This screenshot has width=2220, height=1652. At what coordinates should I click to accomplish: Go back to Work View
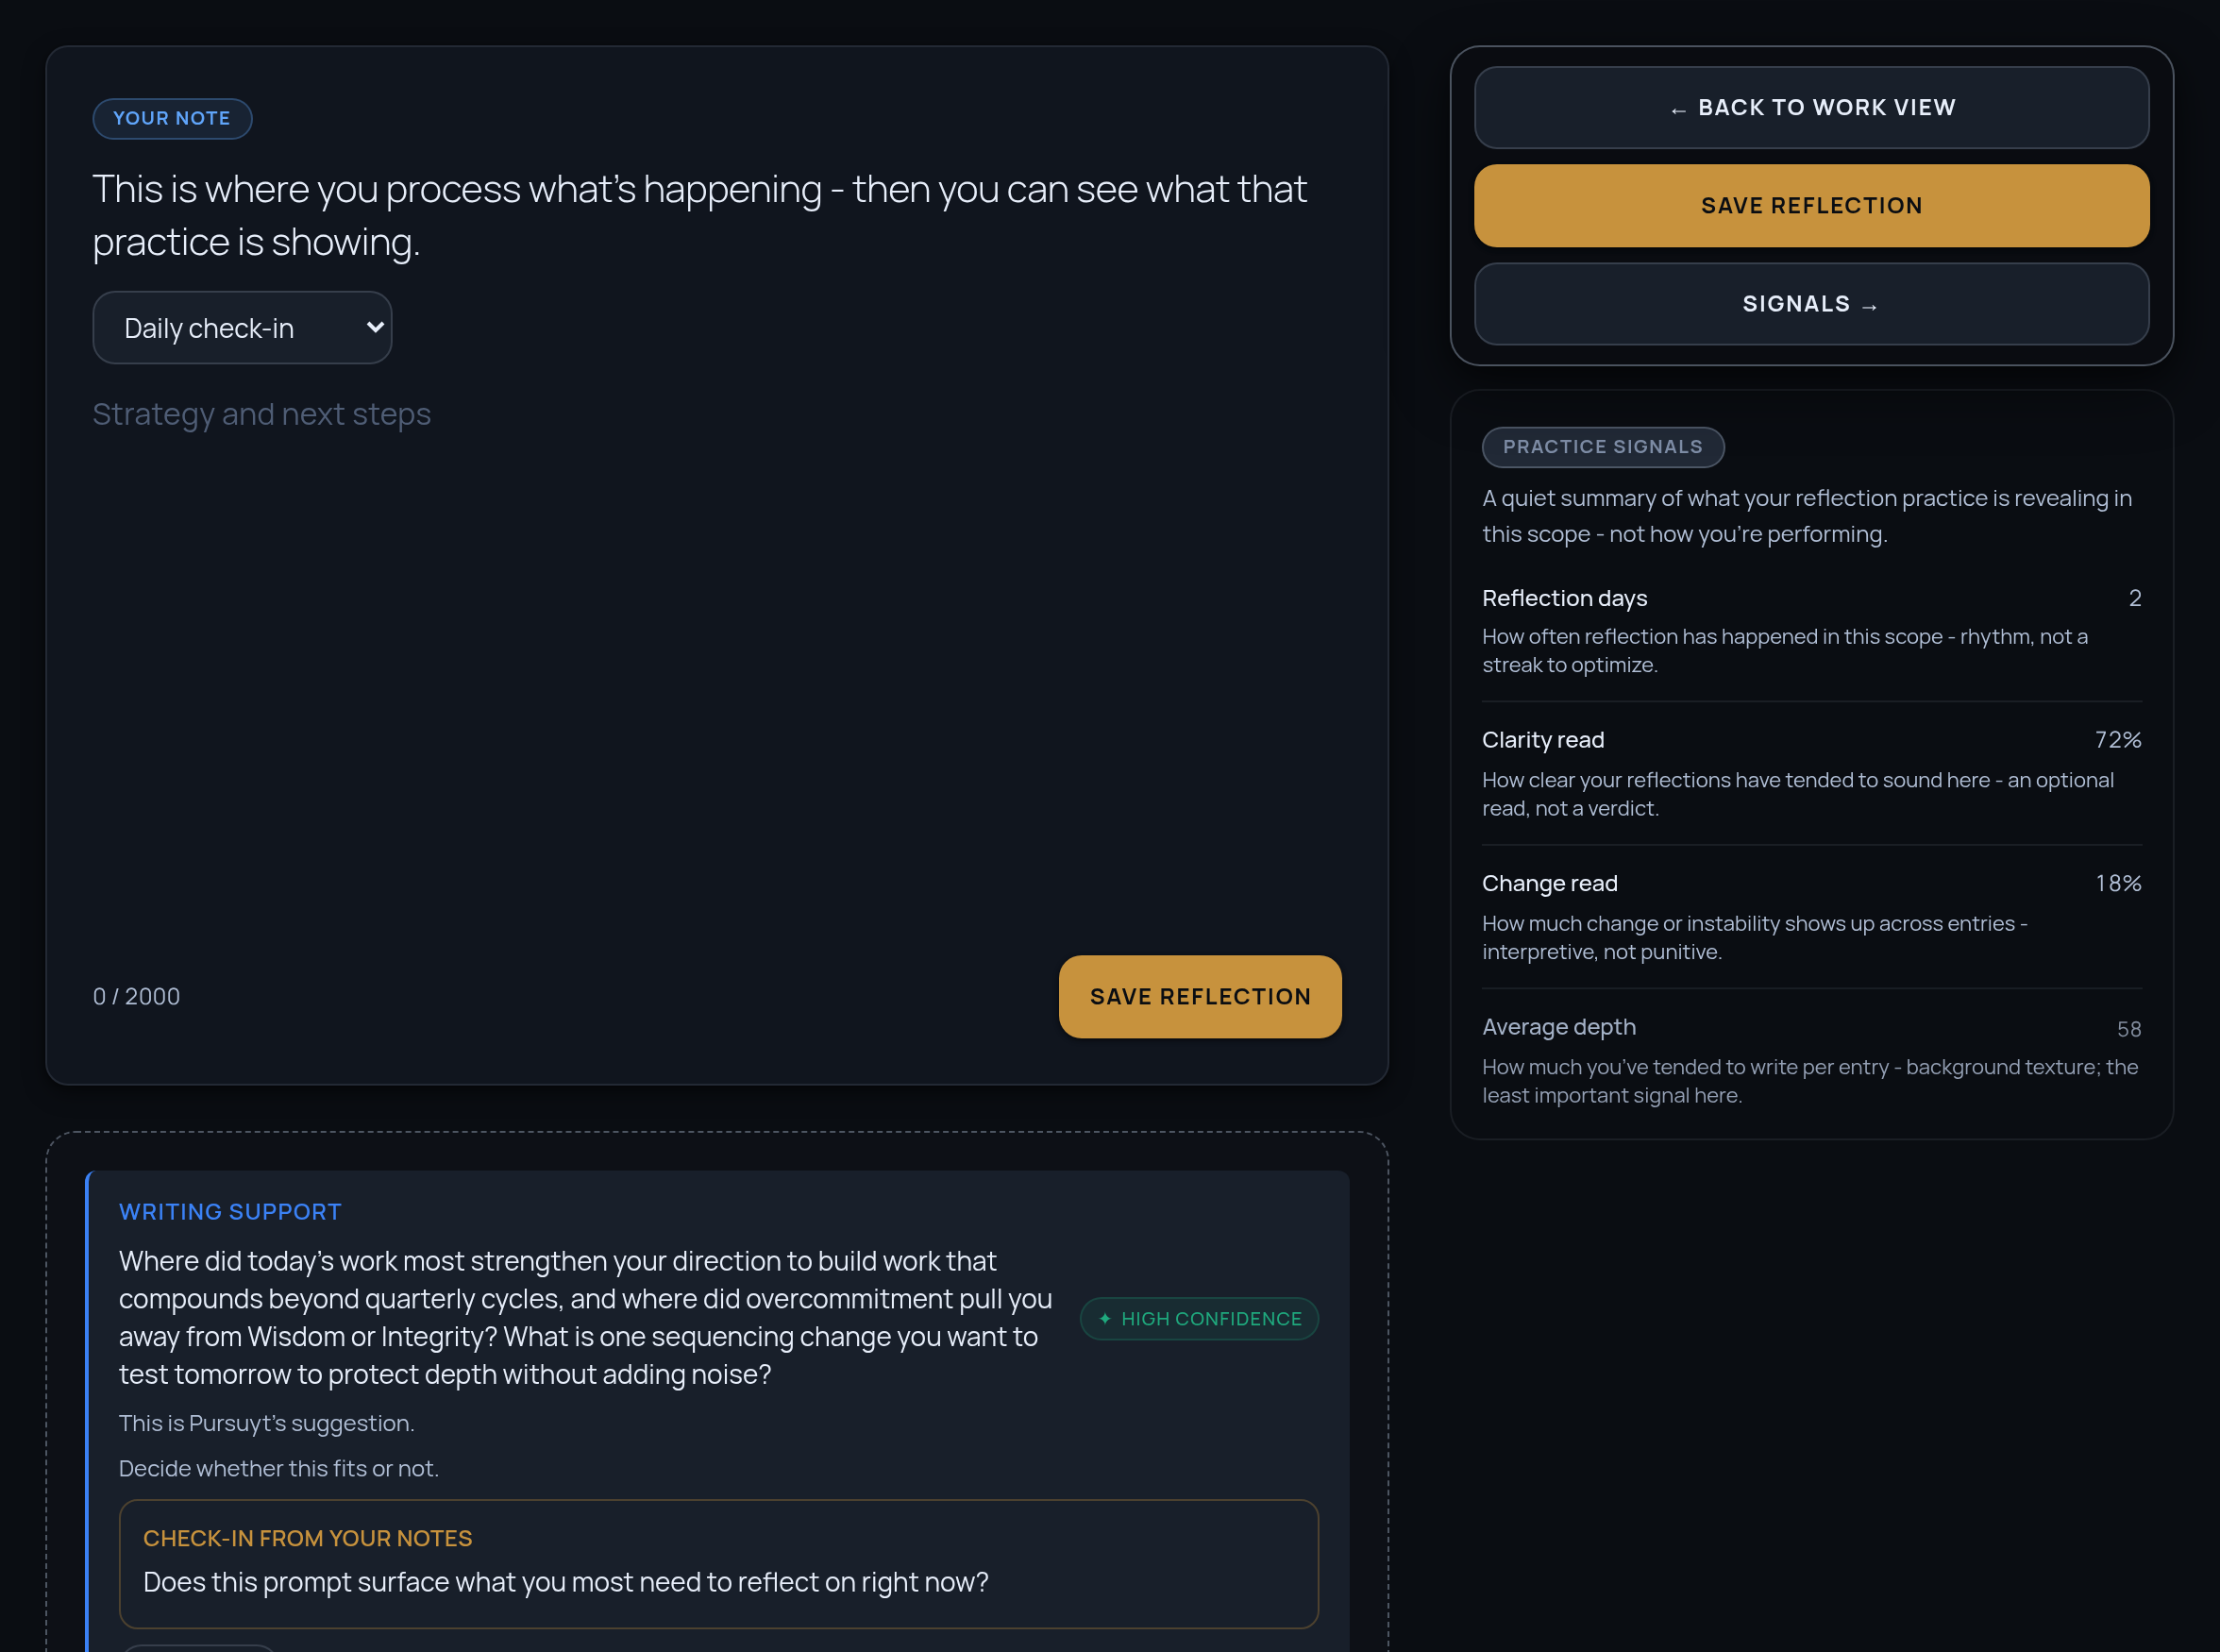[x=1811, y=108]
